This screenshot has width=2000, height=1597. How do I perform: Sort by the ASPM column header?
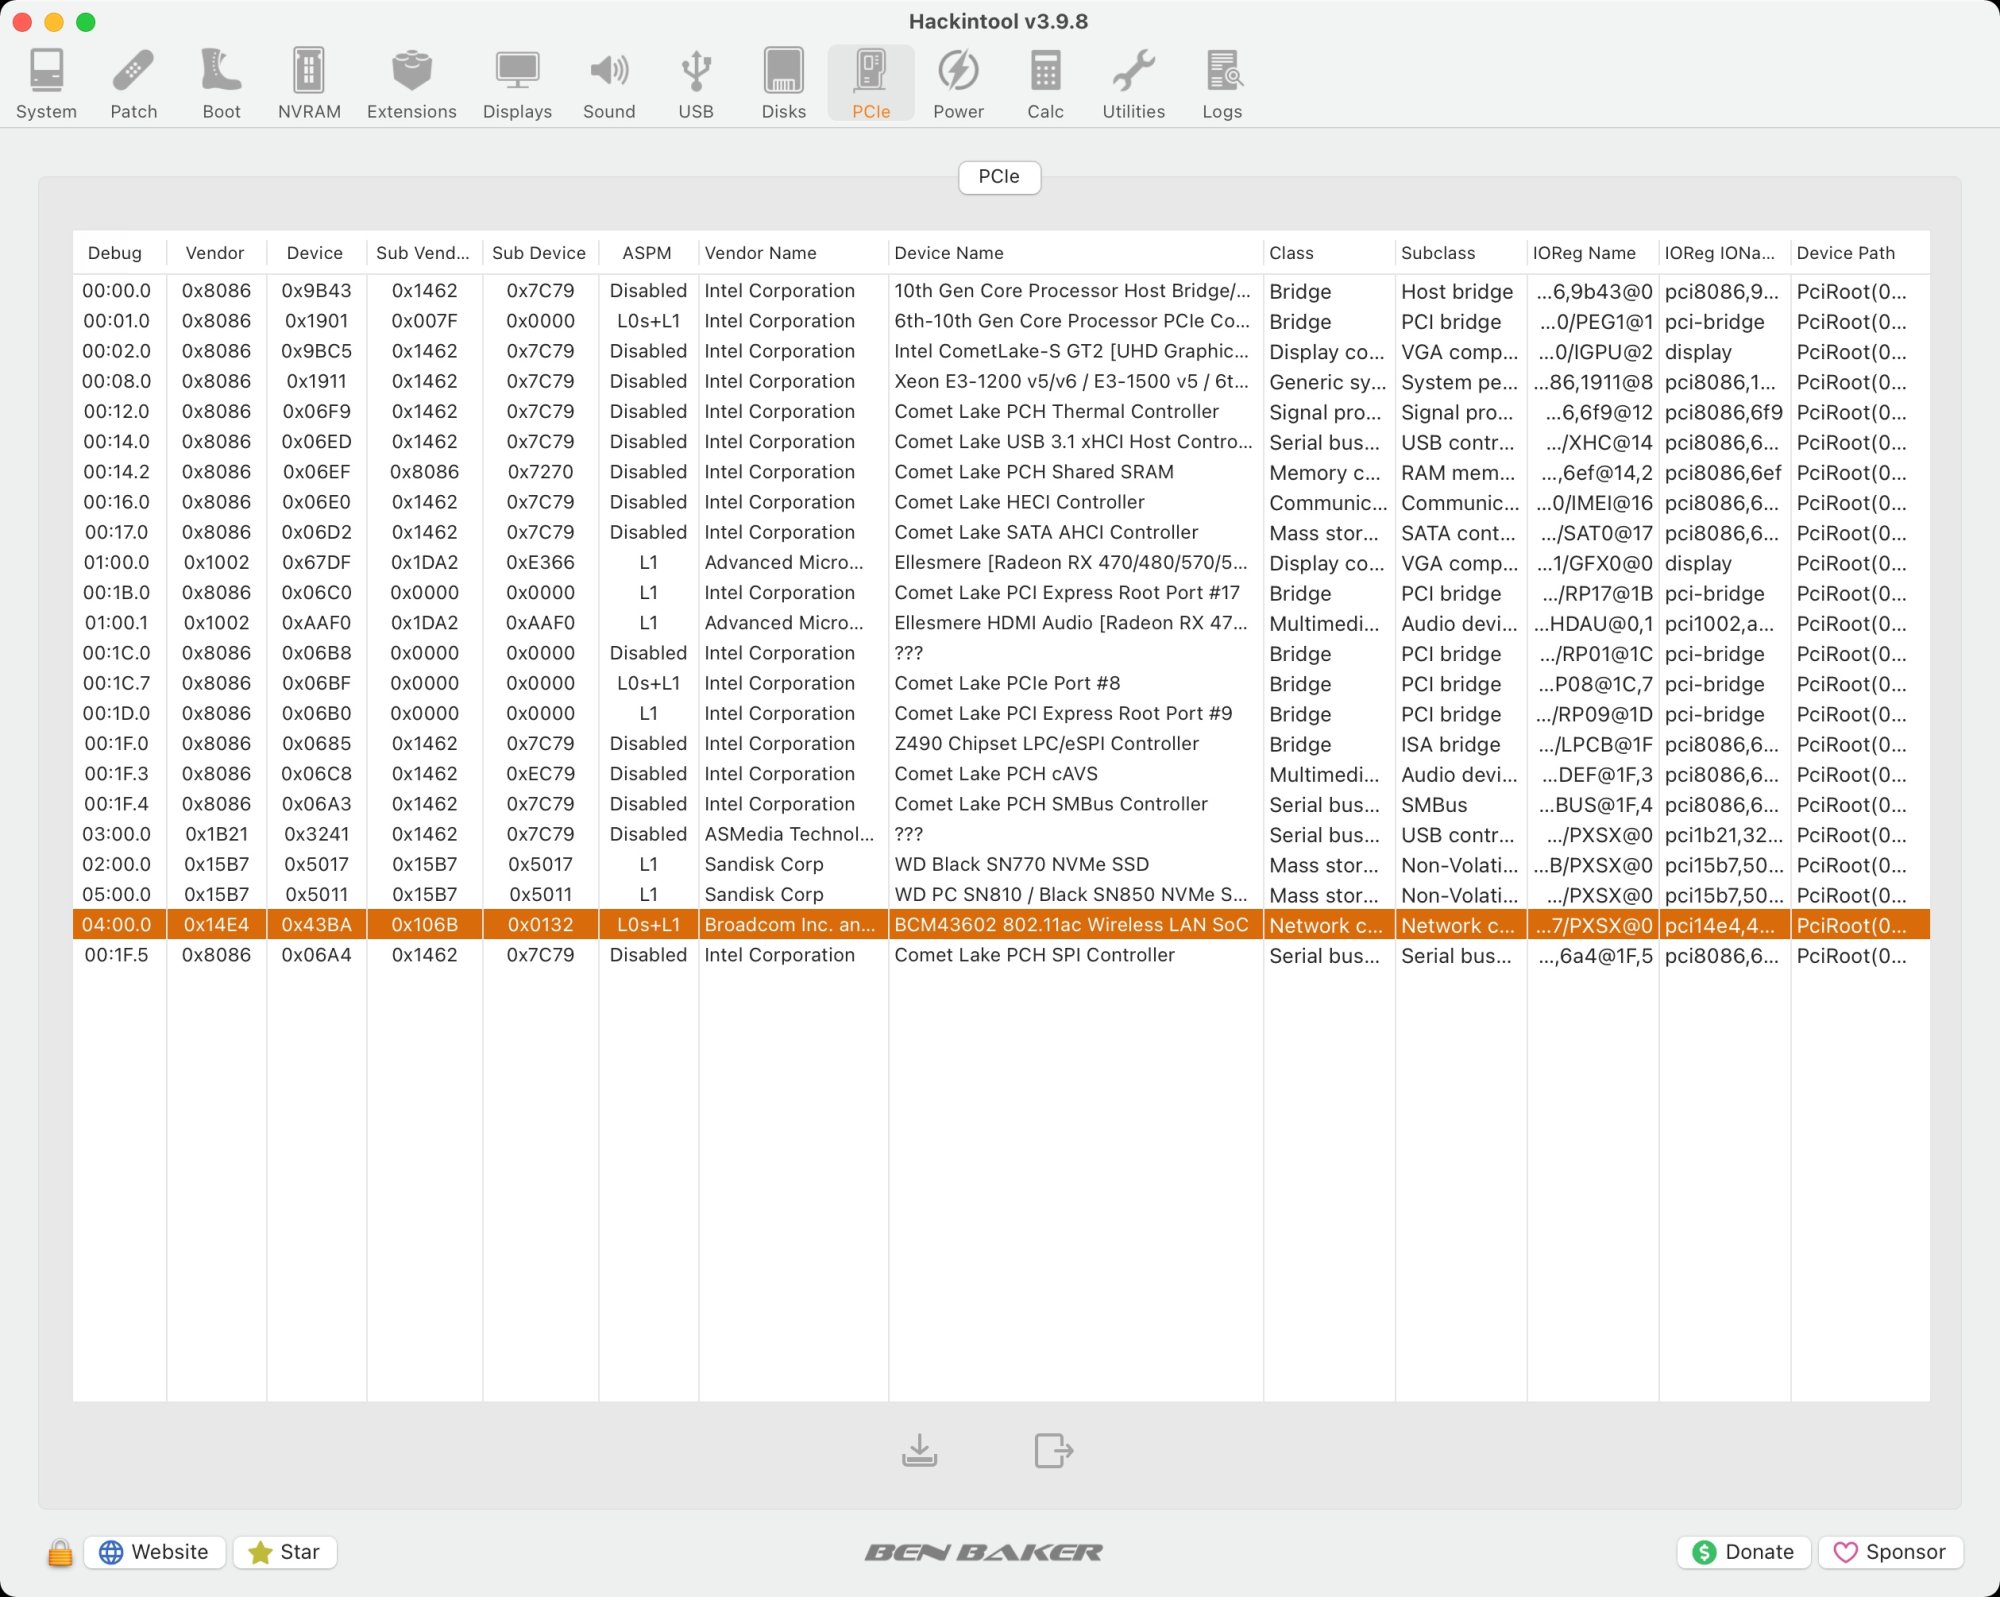coord(646,253)
